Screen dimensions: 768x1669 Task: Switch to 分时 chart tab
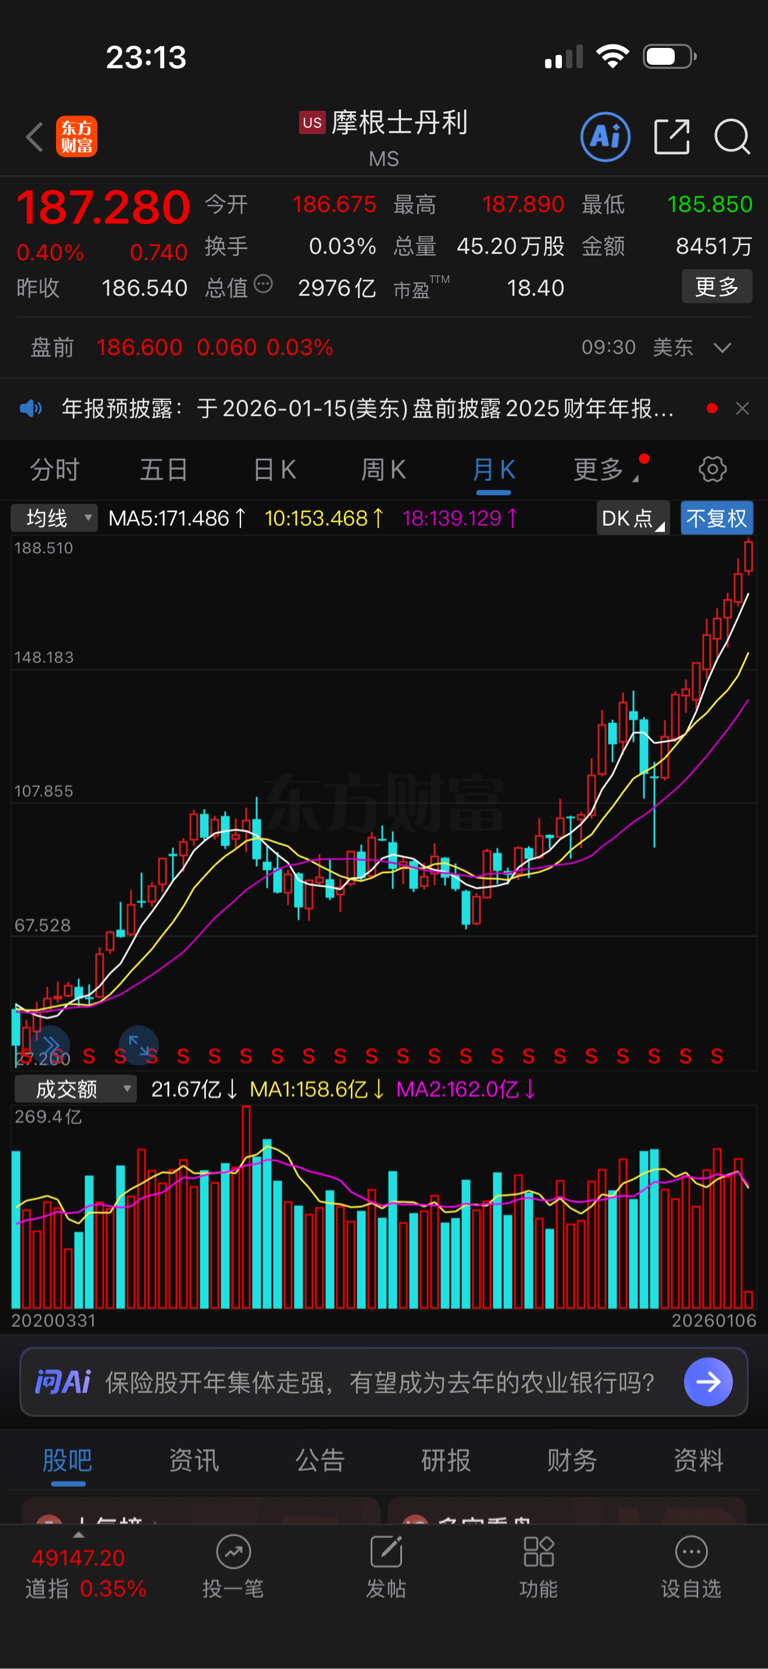coord(55,469)
